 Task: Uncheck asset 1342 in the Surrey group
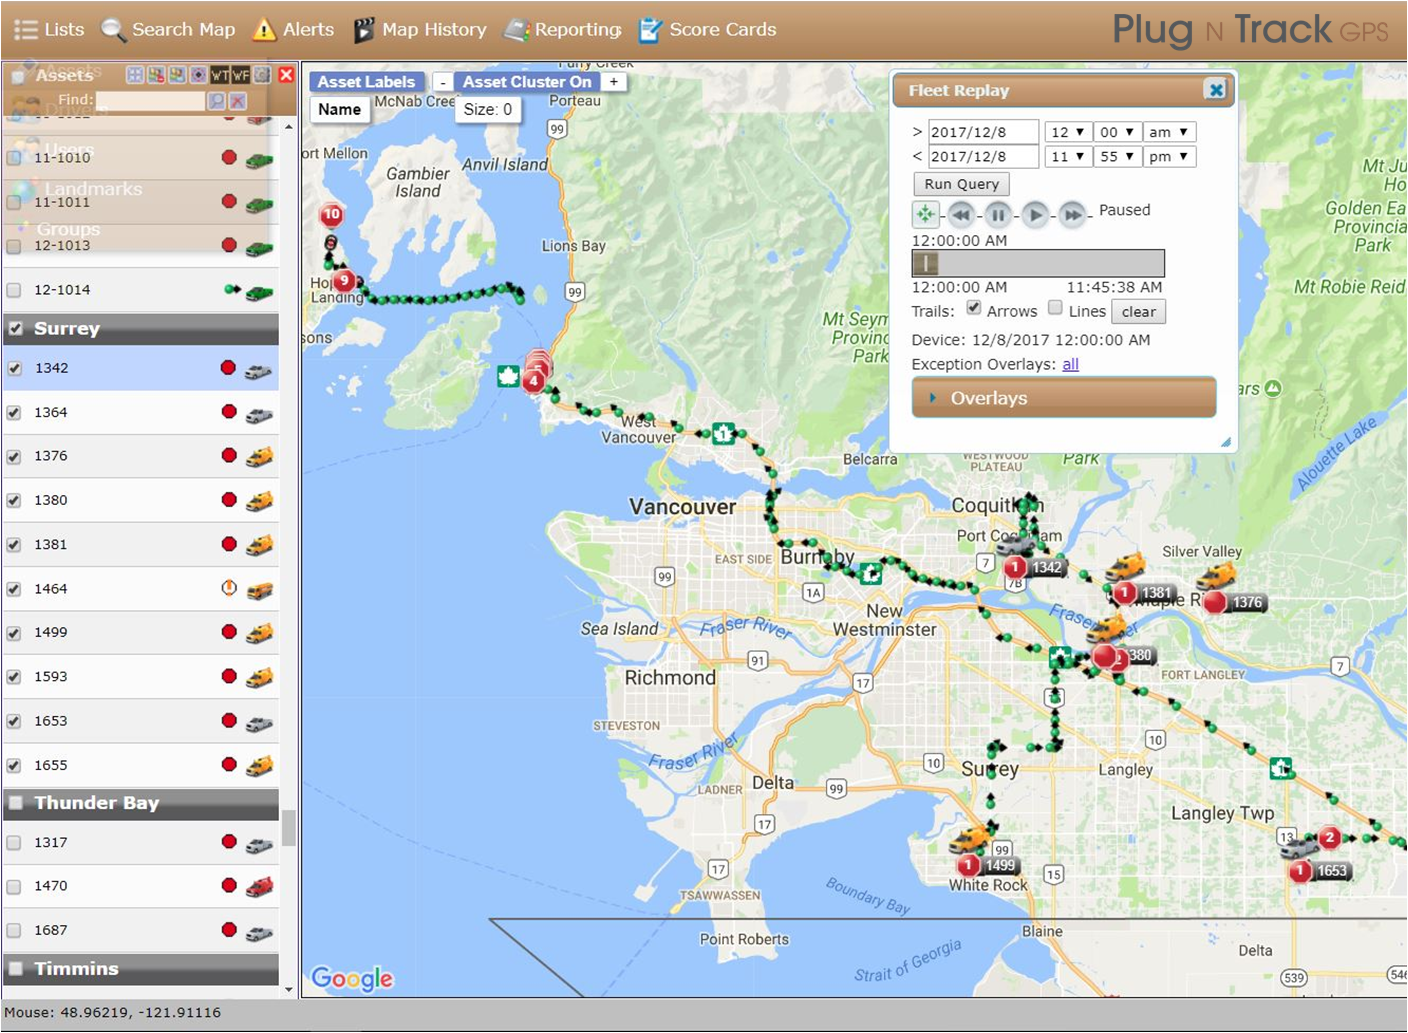click(14, 367)
